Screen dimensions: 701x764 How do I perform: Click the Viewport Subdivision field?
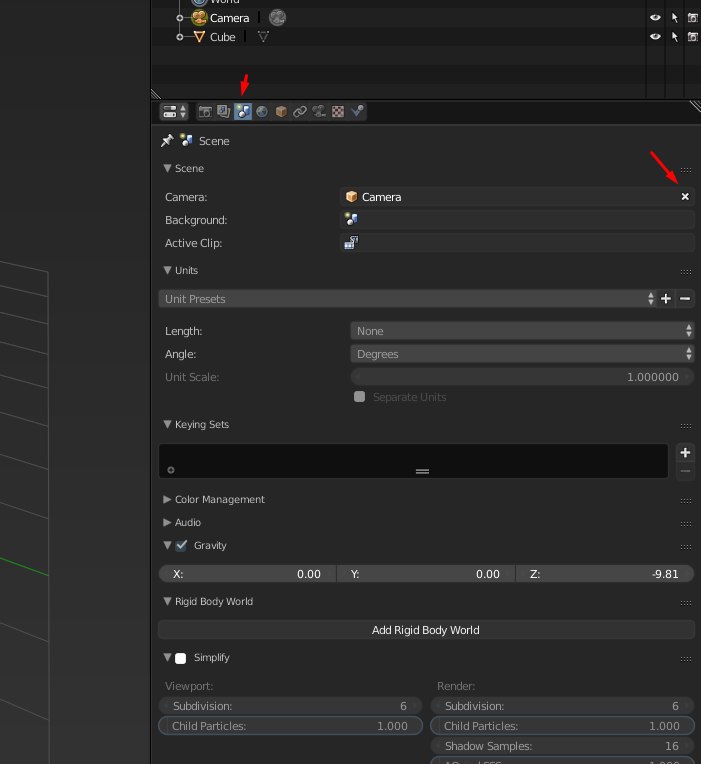click(290, 706)
